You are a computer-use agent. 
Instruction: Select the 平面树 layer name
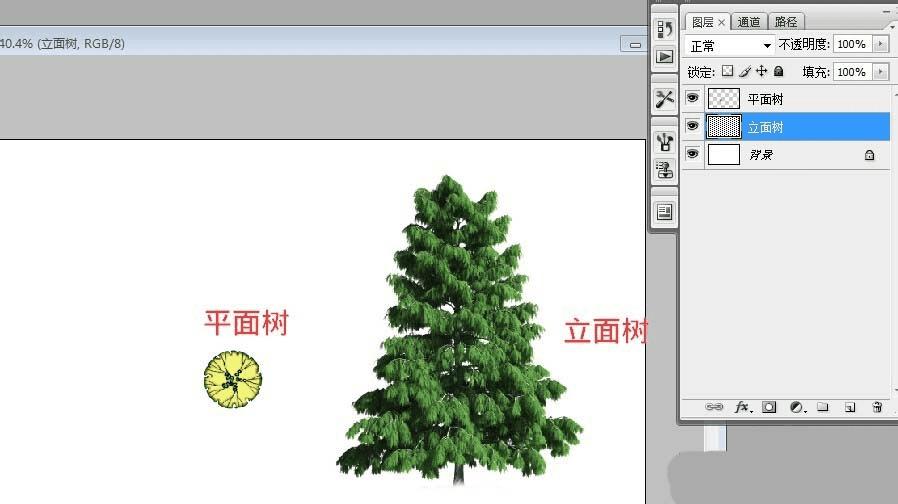tap(765, 99)
